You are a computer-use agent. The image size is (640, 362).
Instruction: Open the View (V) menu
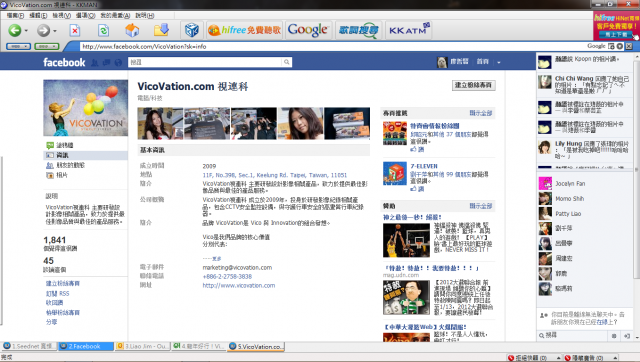[x=61, y=16]
